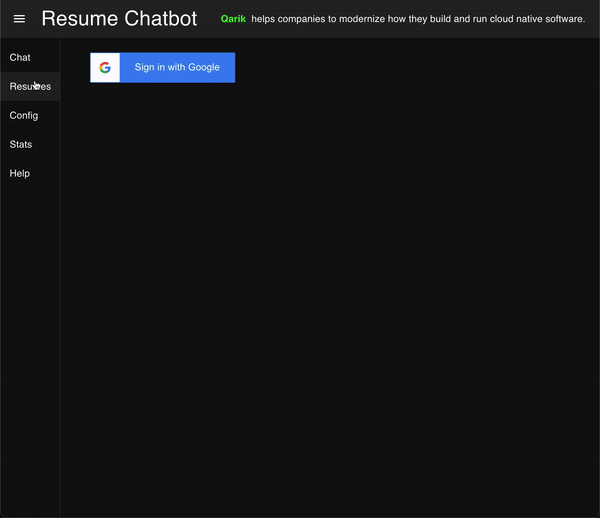600x518 pixels.
Task: Open the Chat section
Action: click(x=30, y=57)
